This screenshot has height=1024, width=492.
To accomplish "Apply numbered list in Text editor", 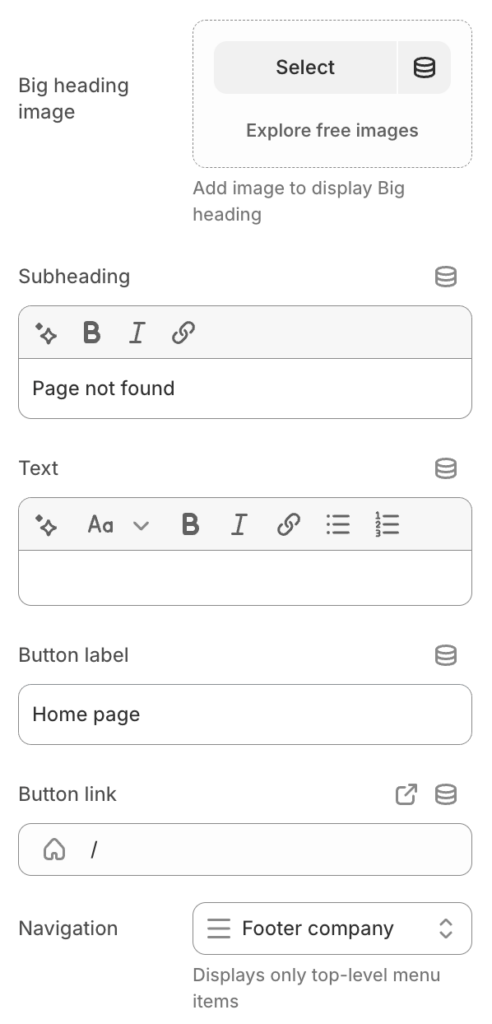I will 387,524.
